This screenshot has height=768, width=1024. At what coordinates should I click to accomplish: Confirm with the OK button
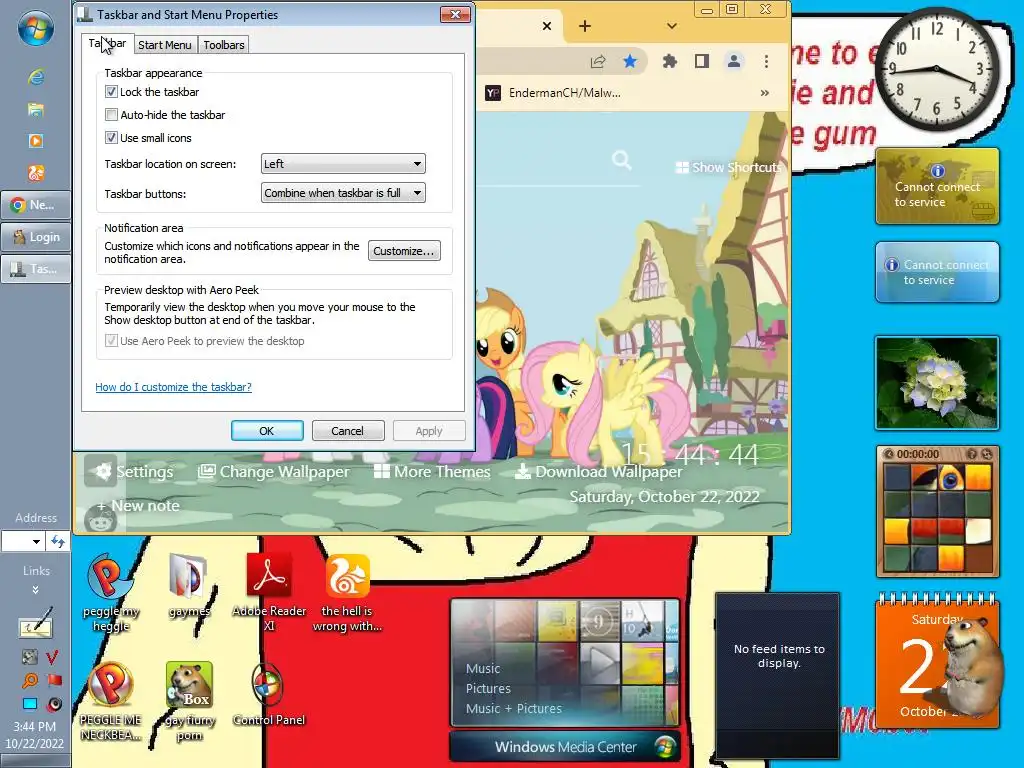coord(266,431)
